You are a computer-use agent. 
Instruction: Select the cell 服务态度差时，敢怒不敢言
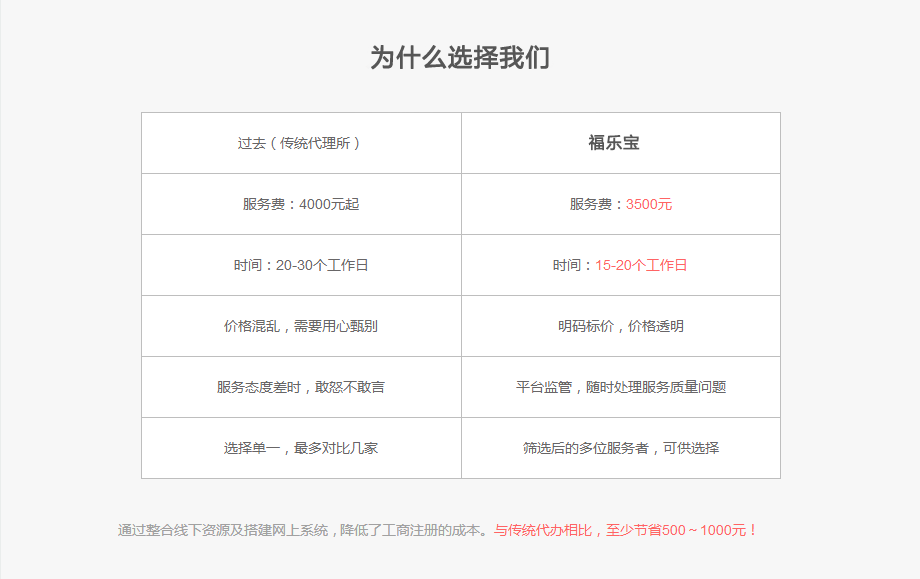click(x=302, y=387)
